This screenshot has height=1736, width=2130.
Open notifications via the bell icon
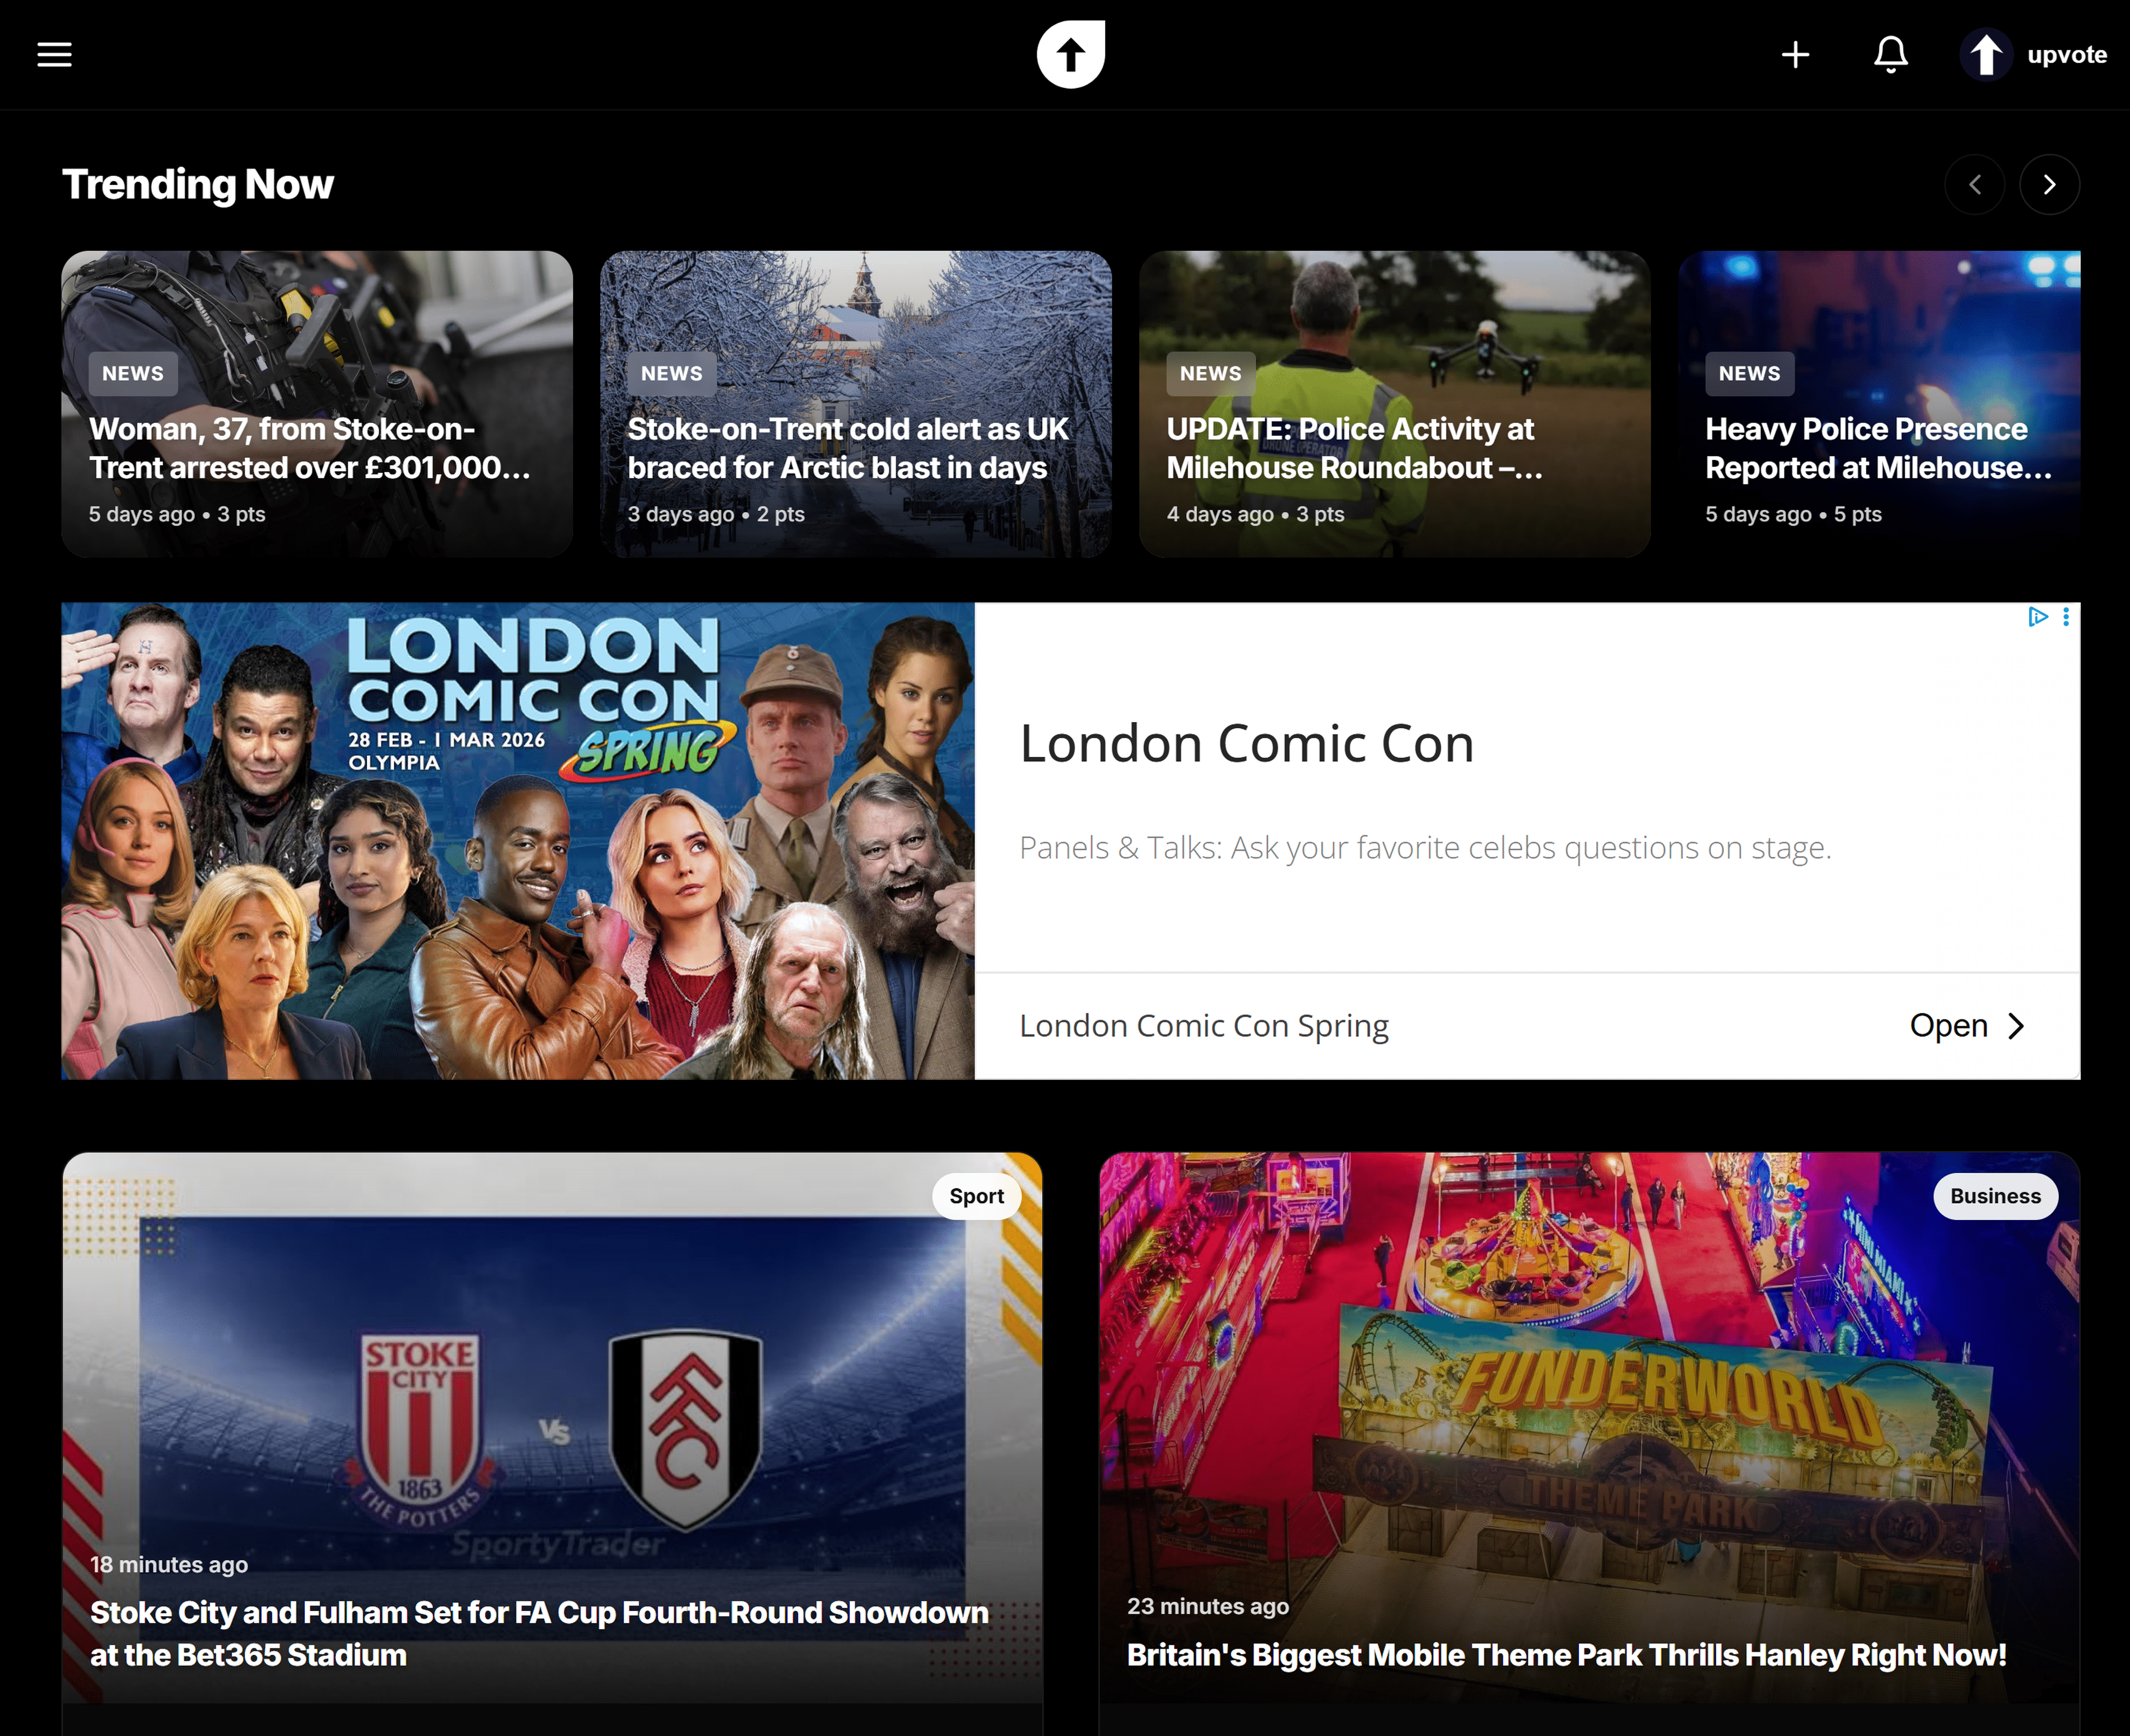pyautogui.click(x=1890, y=54)
